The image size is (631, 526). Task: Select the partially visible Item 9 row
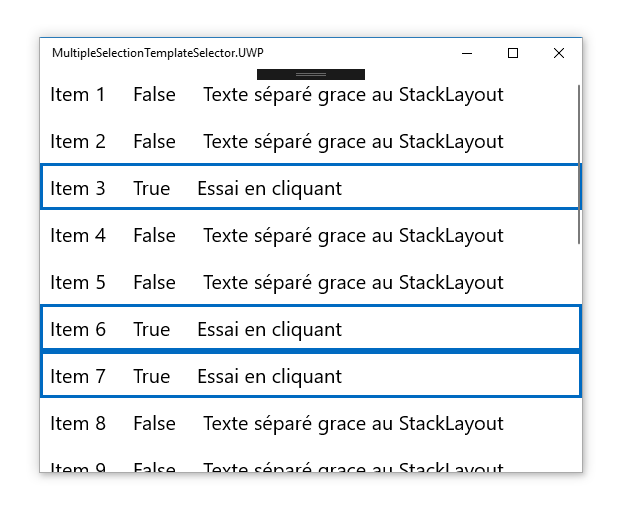click(300, 466)
